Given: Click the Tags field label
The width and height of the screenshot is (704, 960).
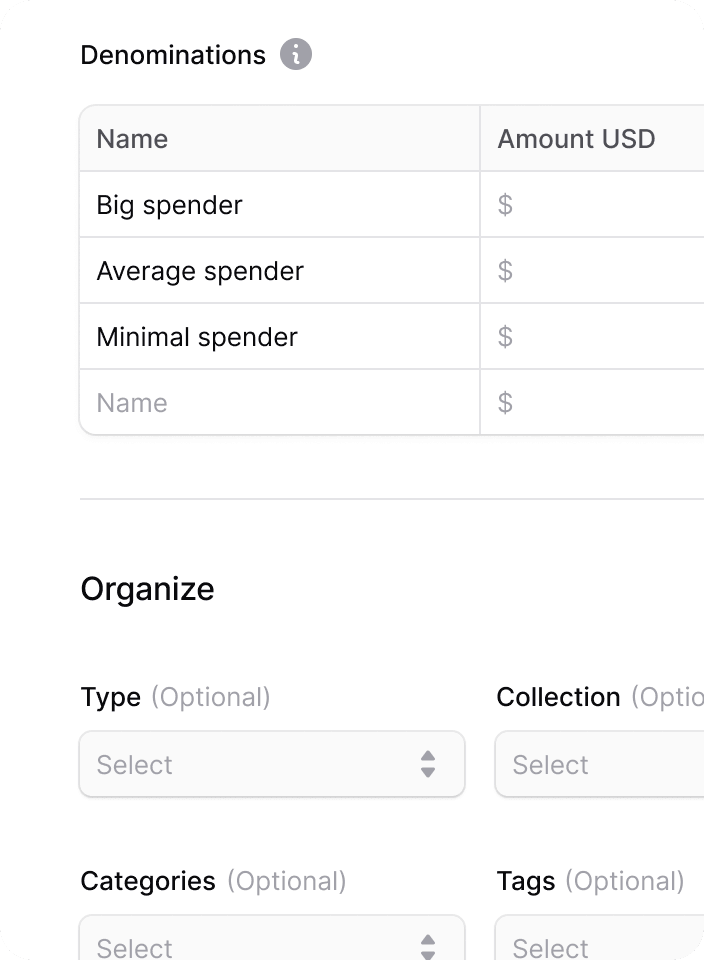Looking at the screenshot, I should pos(526,882).
